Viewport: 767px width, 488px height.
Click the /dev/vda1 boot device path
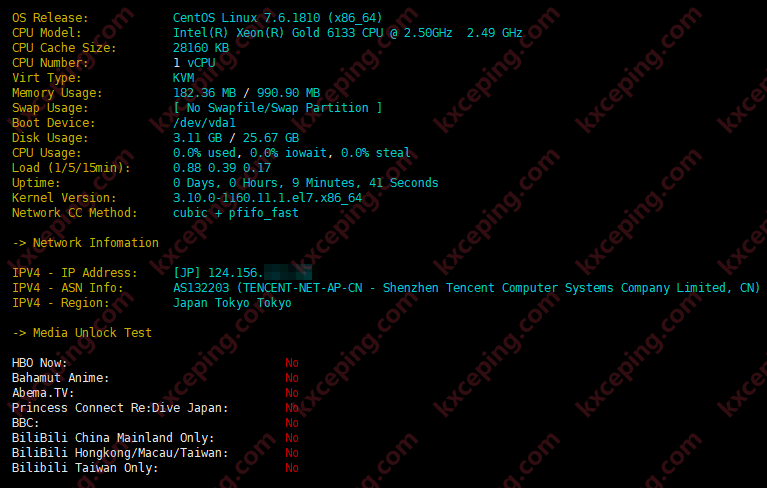[204, 123]
